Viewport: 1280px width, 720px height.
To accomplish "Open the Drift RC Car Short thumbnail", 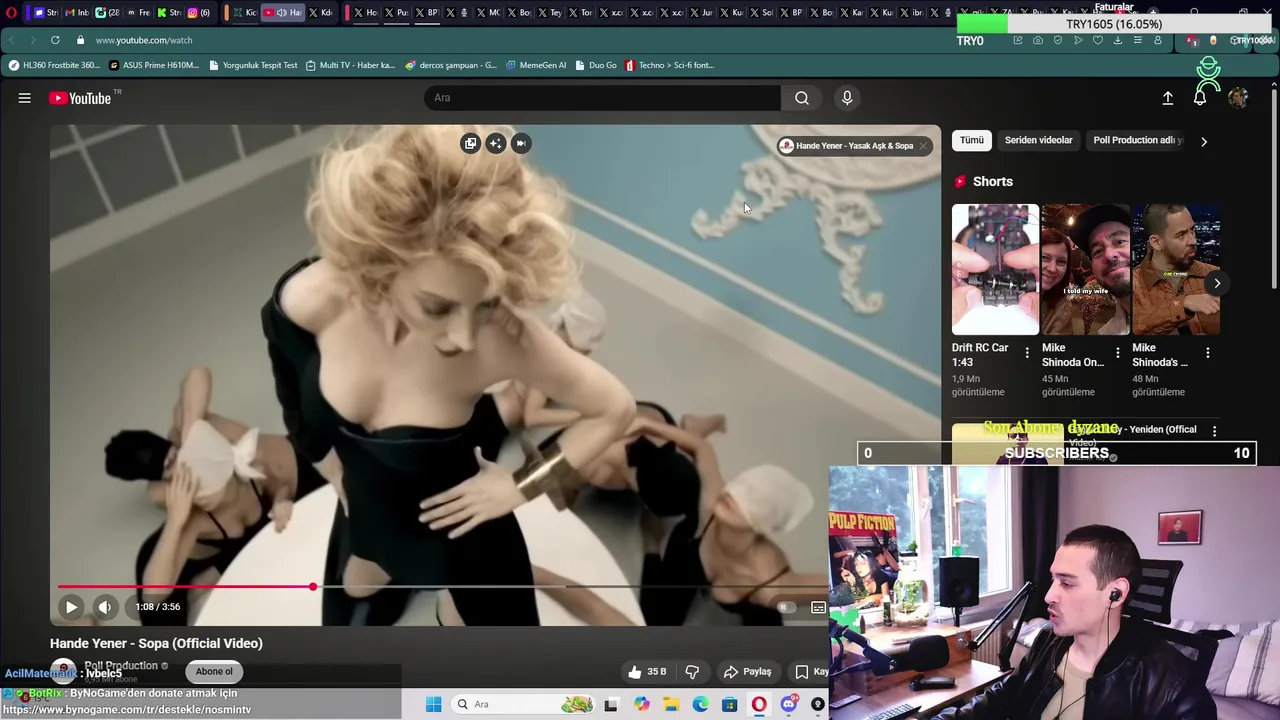I will coord(995,269).
